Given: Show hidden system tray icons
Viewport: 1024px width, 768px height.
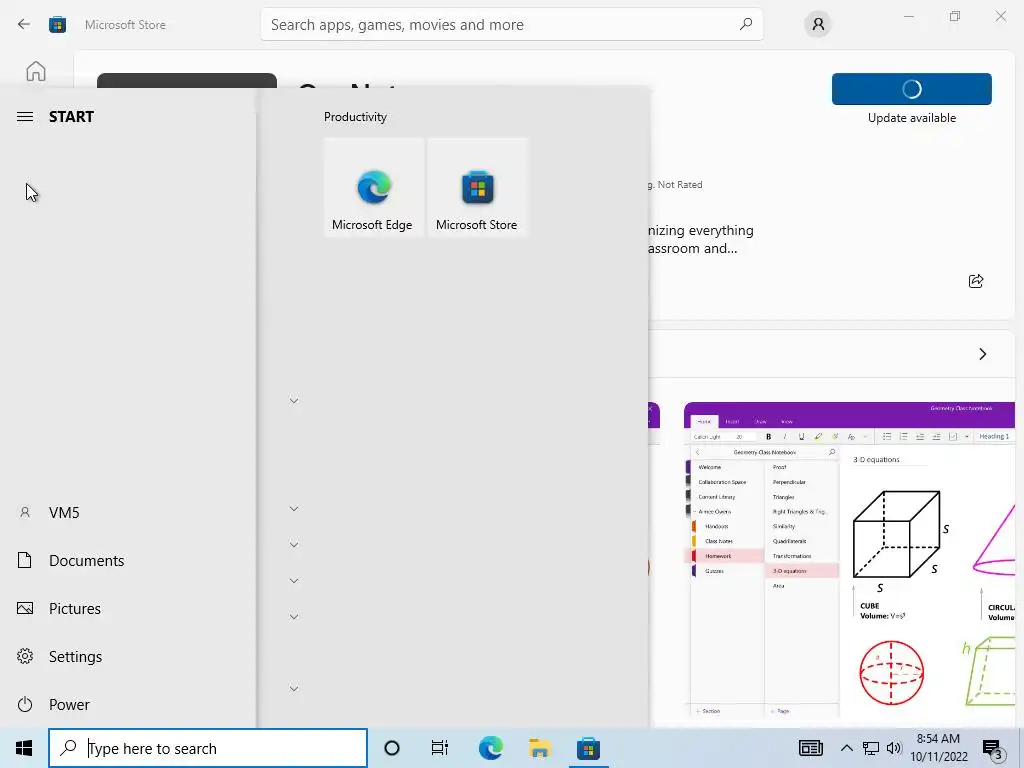Looking at the screenshot, I should pos(846,748).
